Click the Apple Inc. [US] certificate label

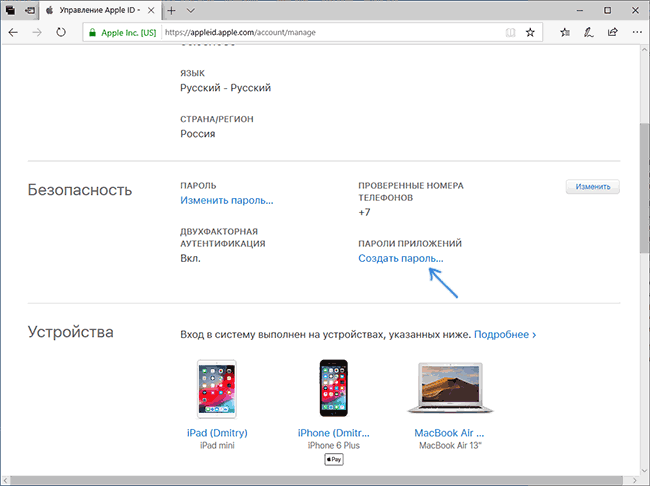(x=129, y=33)
